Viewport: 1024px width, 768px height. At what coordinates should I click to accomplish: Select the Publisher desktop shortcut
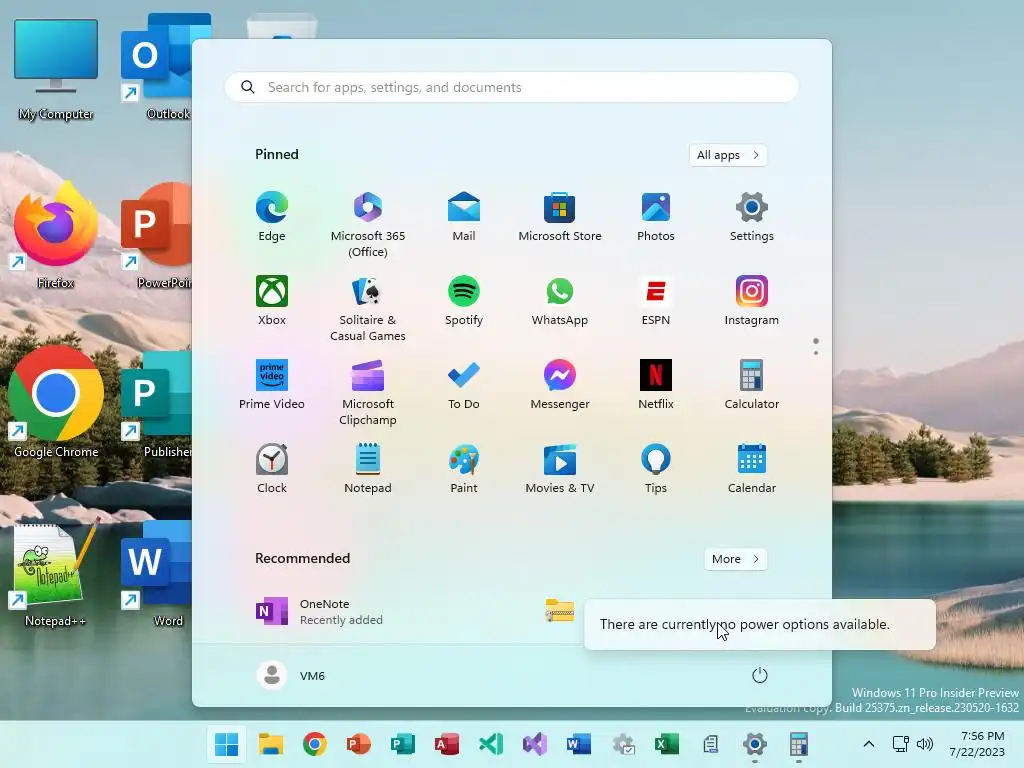coord(157,404)
